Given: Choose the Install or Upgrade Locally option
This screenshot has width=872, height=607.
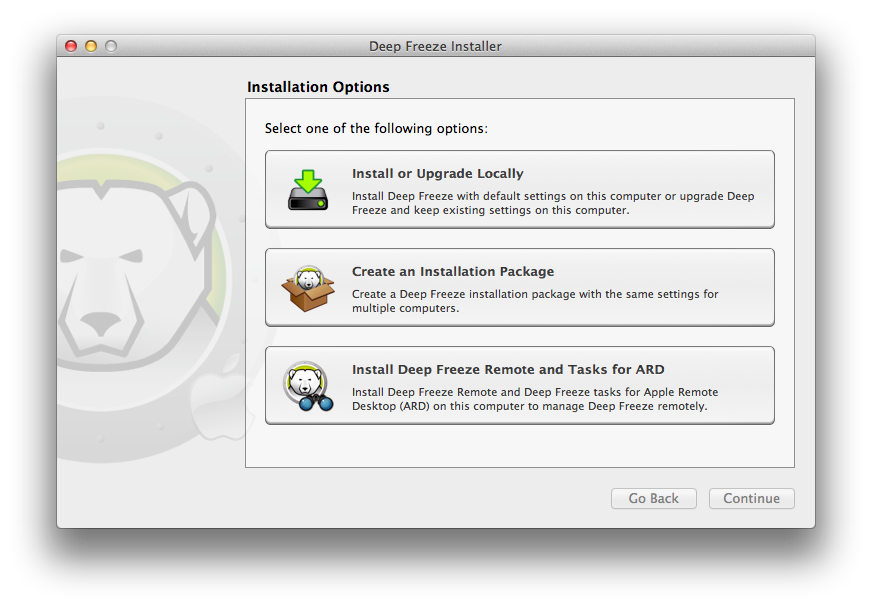Looking at the screenshot, I should coord(520,189).
